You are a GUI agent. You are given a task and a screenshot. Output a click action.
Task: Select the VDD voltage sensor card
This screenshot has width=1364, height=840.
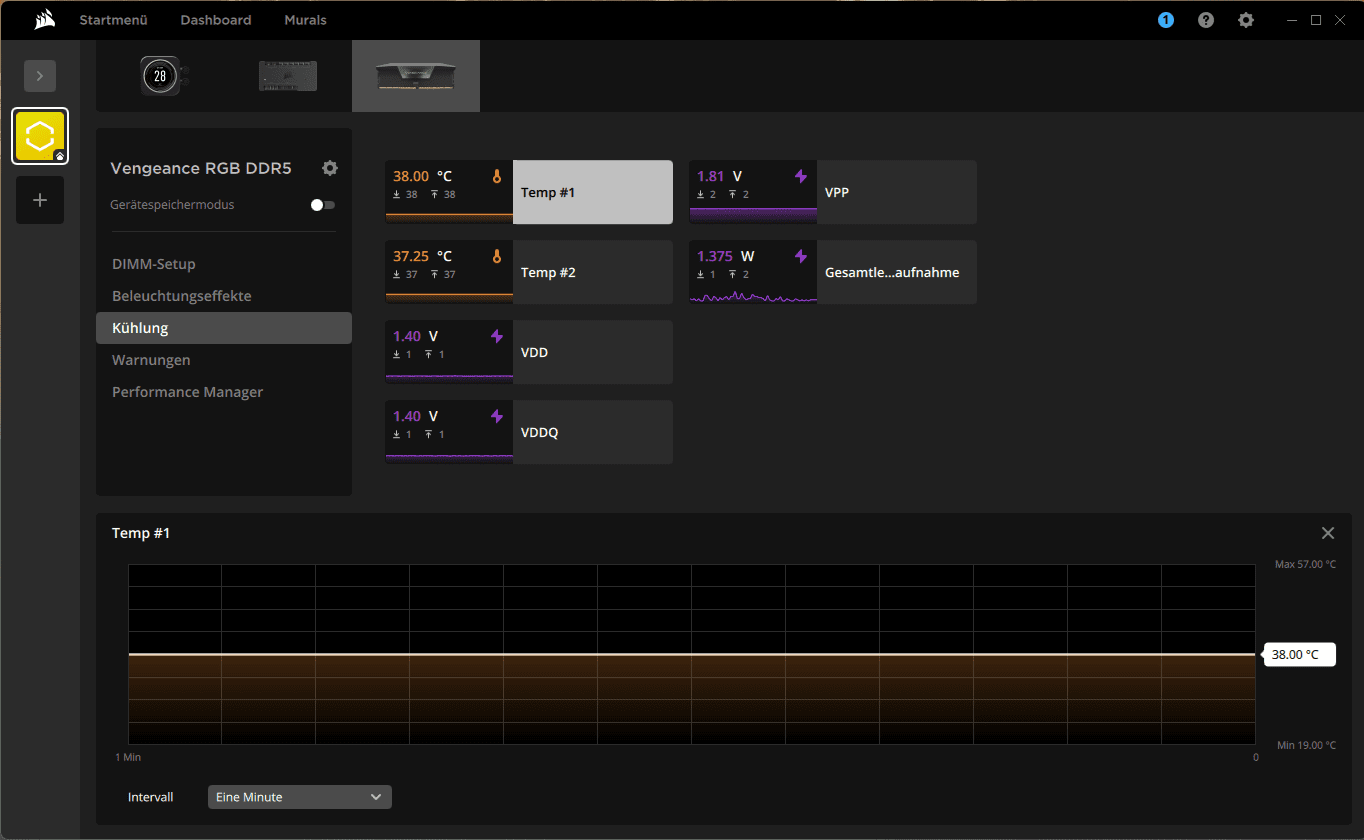pyautogui.click(x=529, y=352)
